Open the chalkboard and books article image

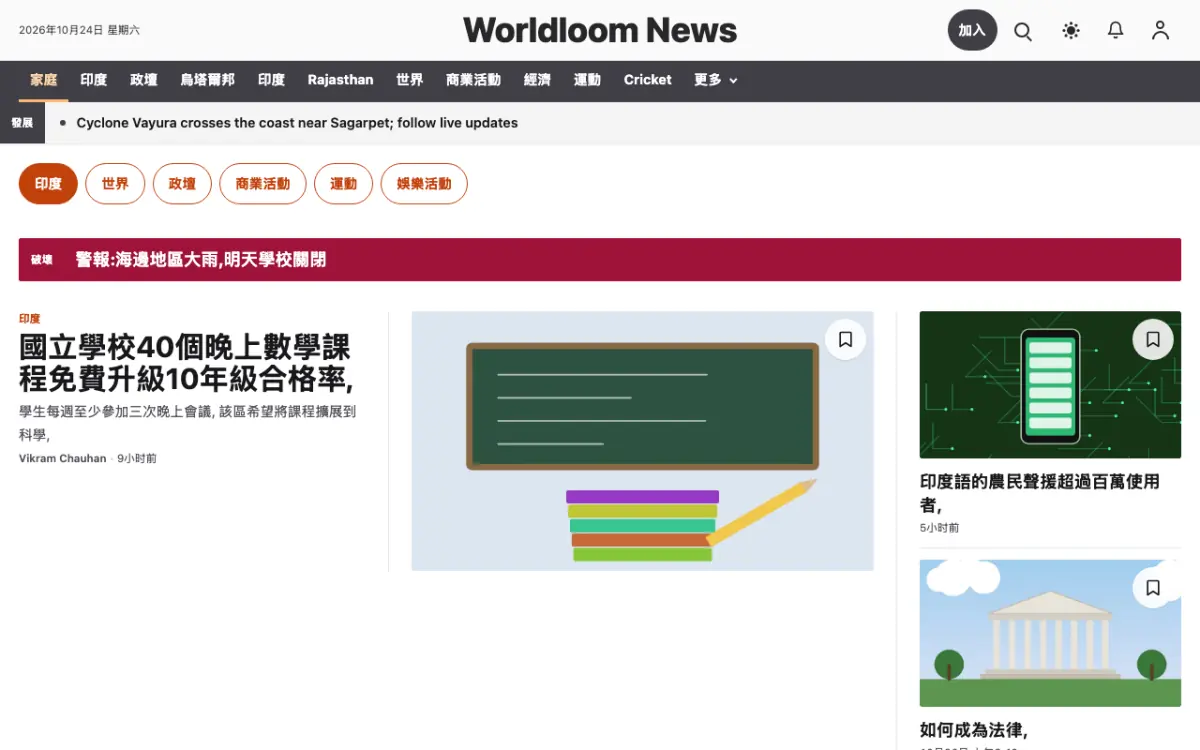tap(642, 441)
